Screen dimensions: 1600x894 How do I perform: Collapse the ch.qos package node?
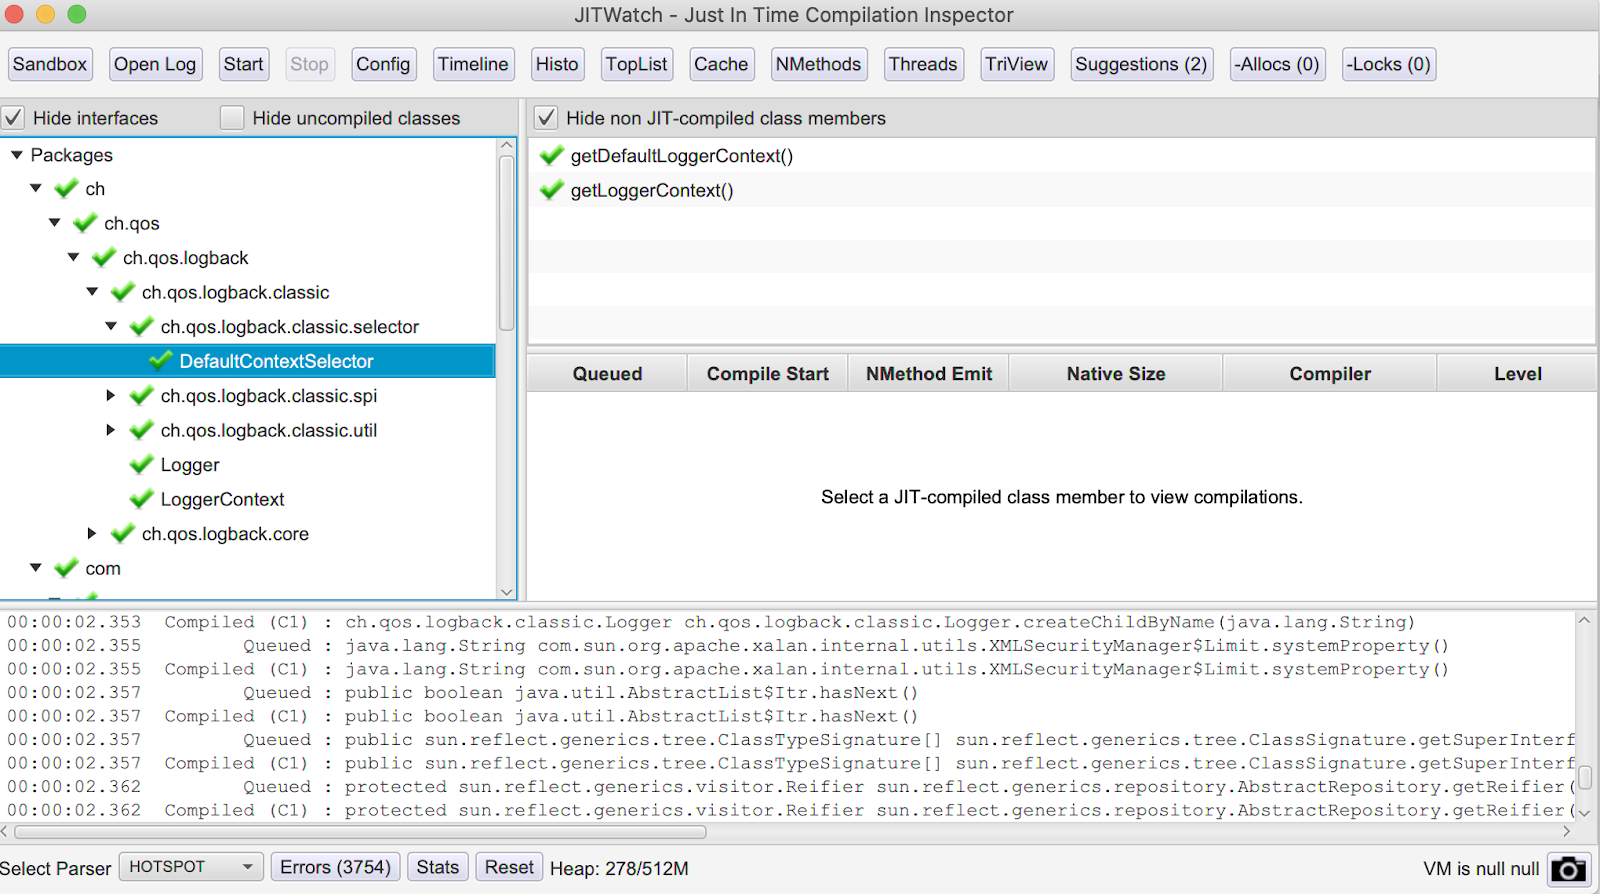(55, 222)
